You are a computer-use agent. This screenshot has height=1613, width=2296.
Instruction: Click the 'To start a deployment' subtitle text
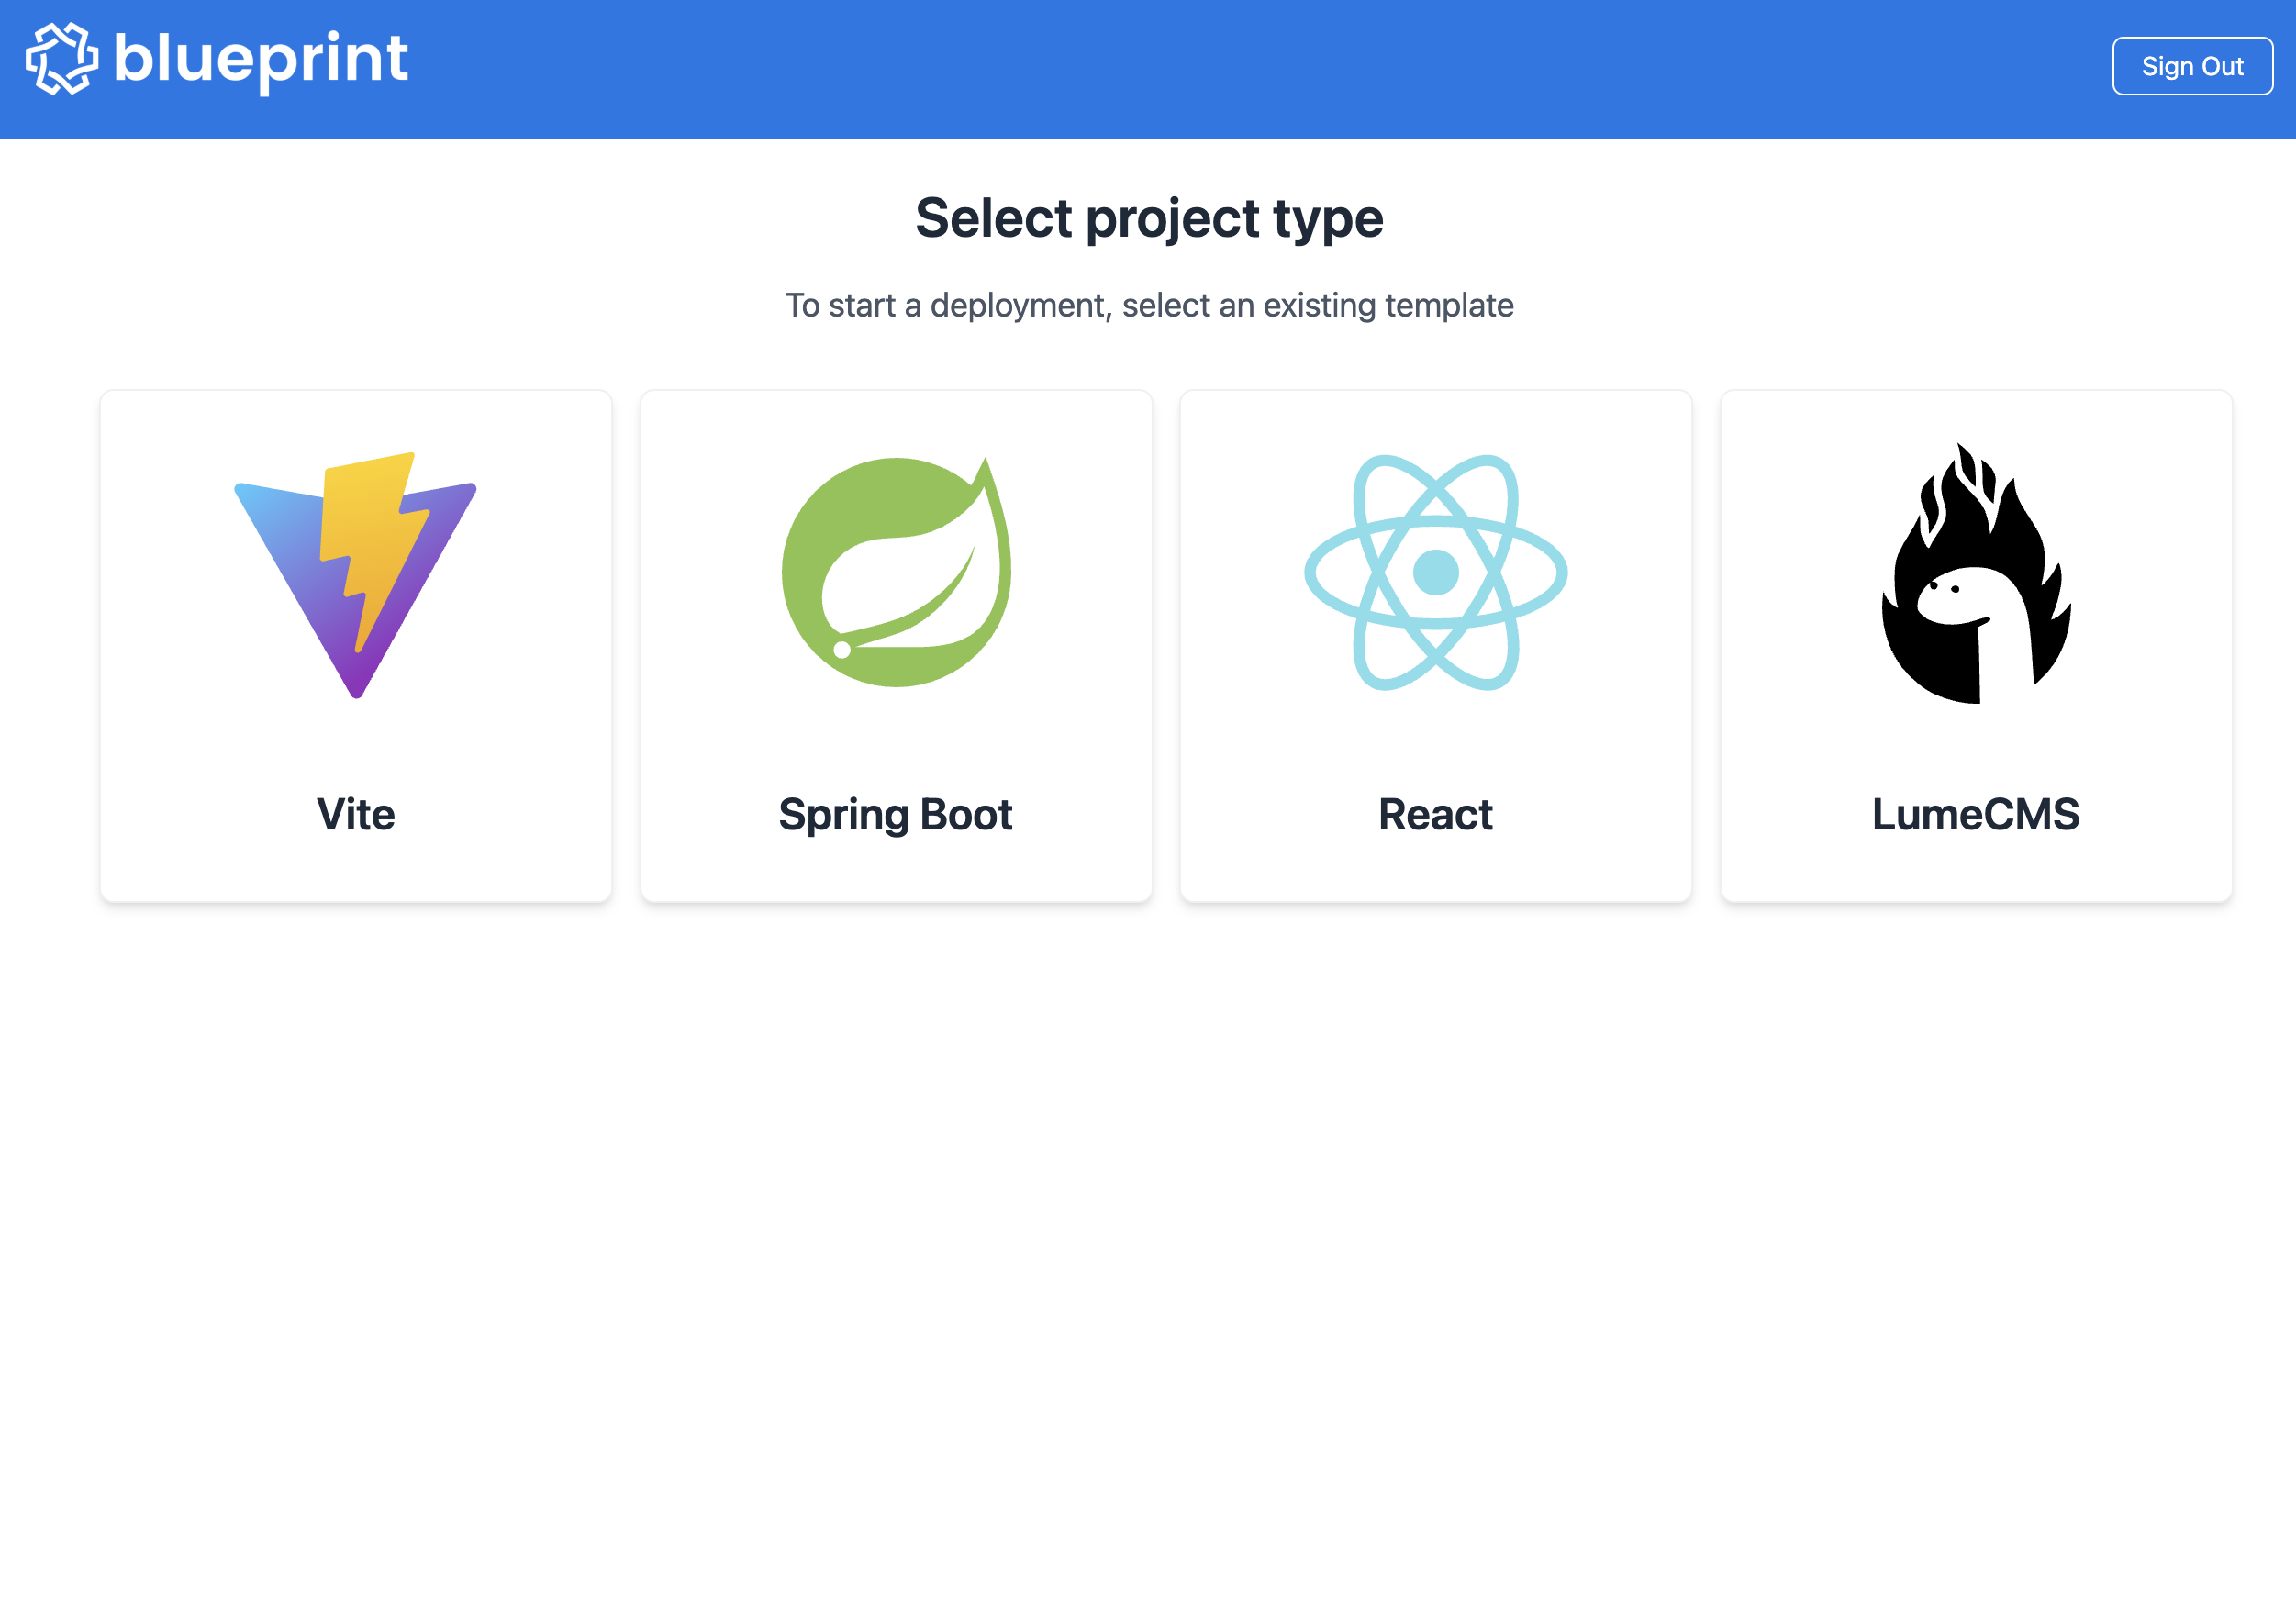[x=1148, y=305]
